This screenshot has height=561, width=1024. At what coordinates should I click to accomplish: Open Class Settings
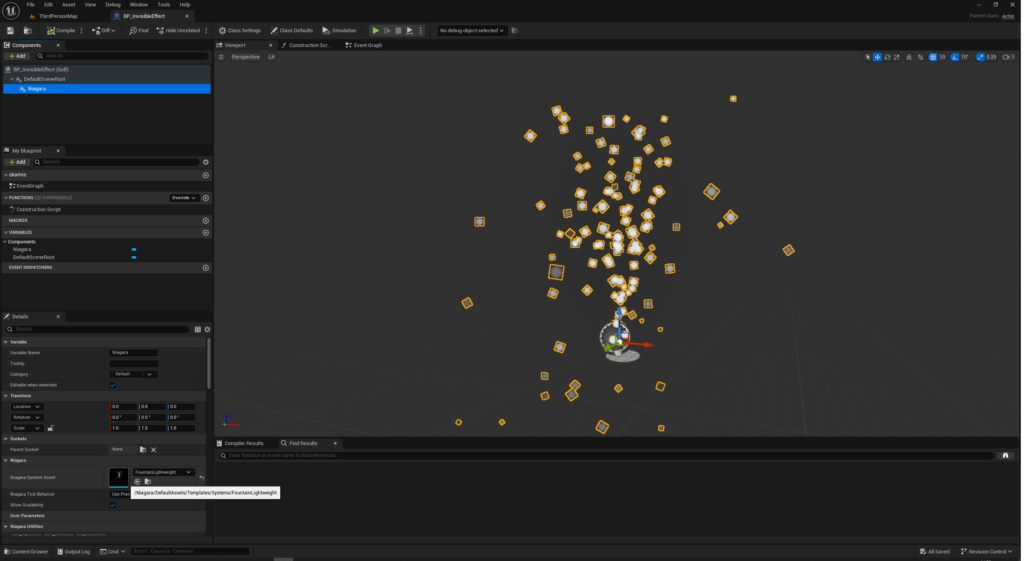tap(240, 31)
